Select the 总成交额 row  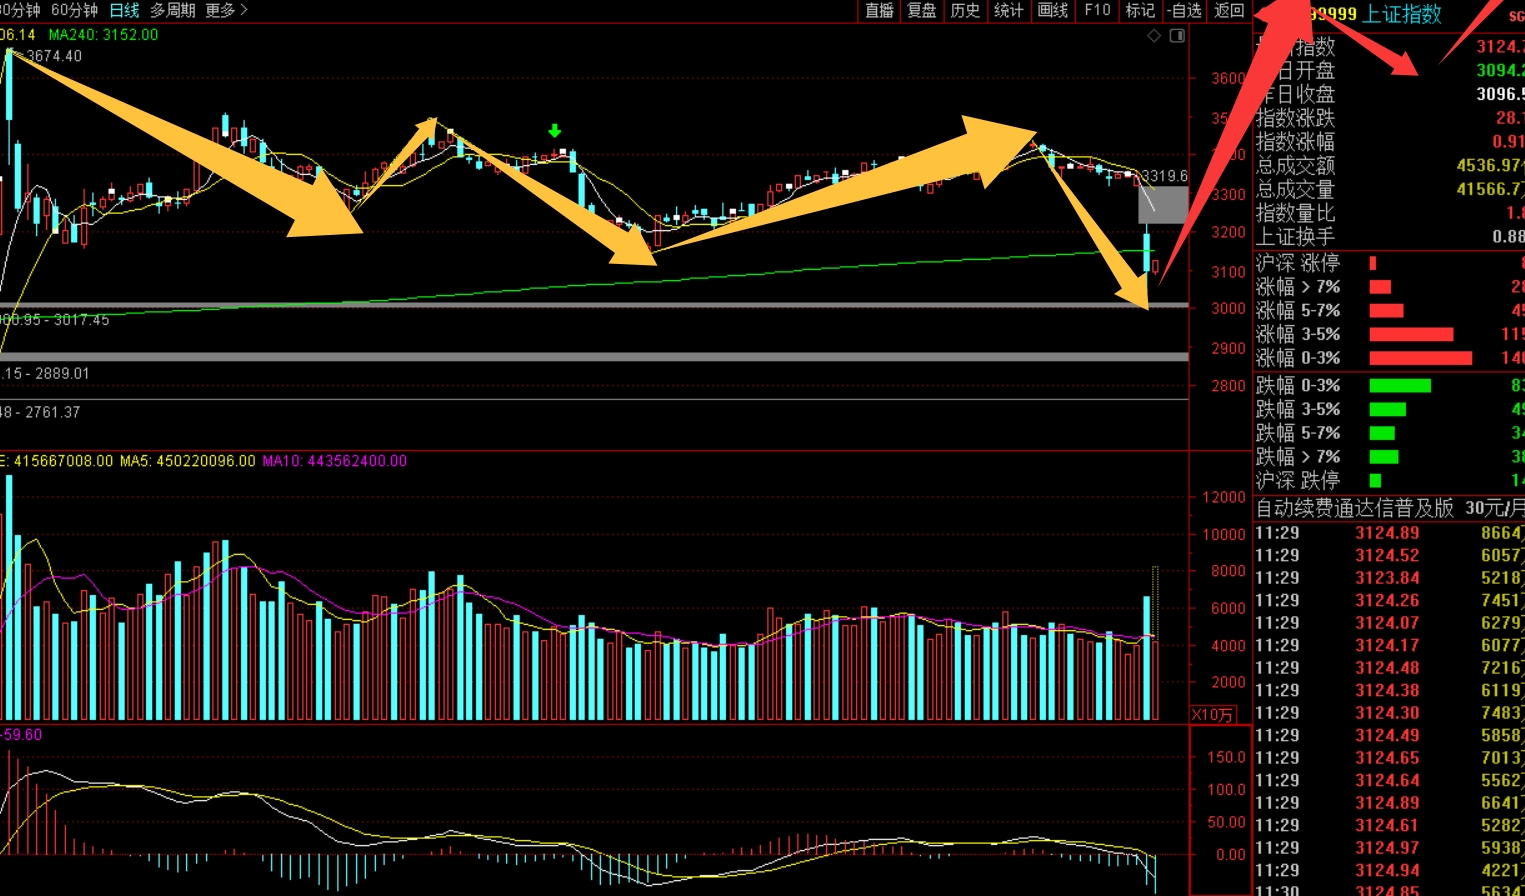[1390, 166]
